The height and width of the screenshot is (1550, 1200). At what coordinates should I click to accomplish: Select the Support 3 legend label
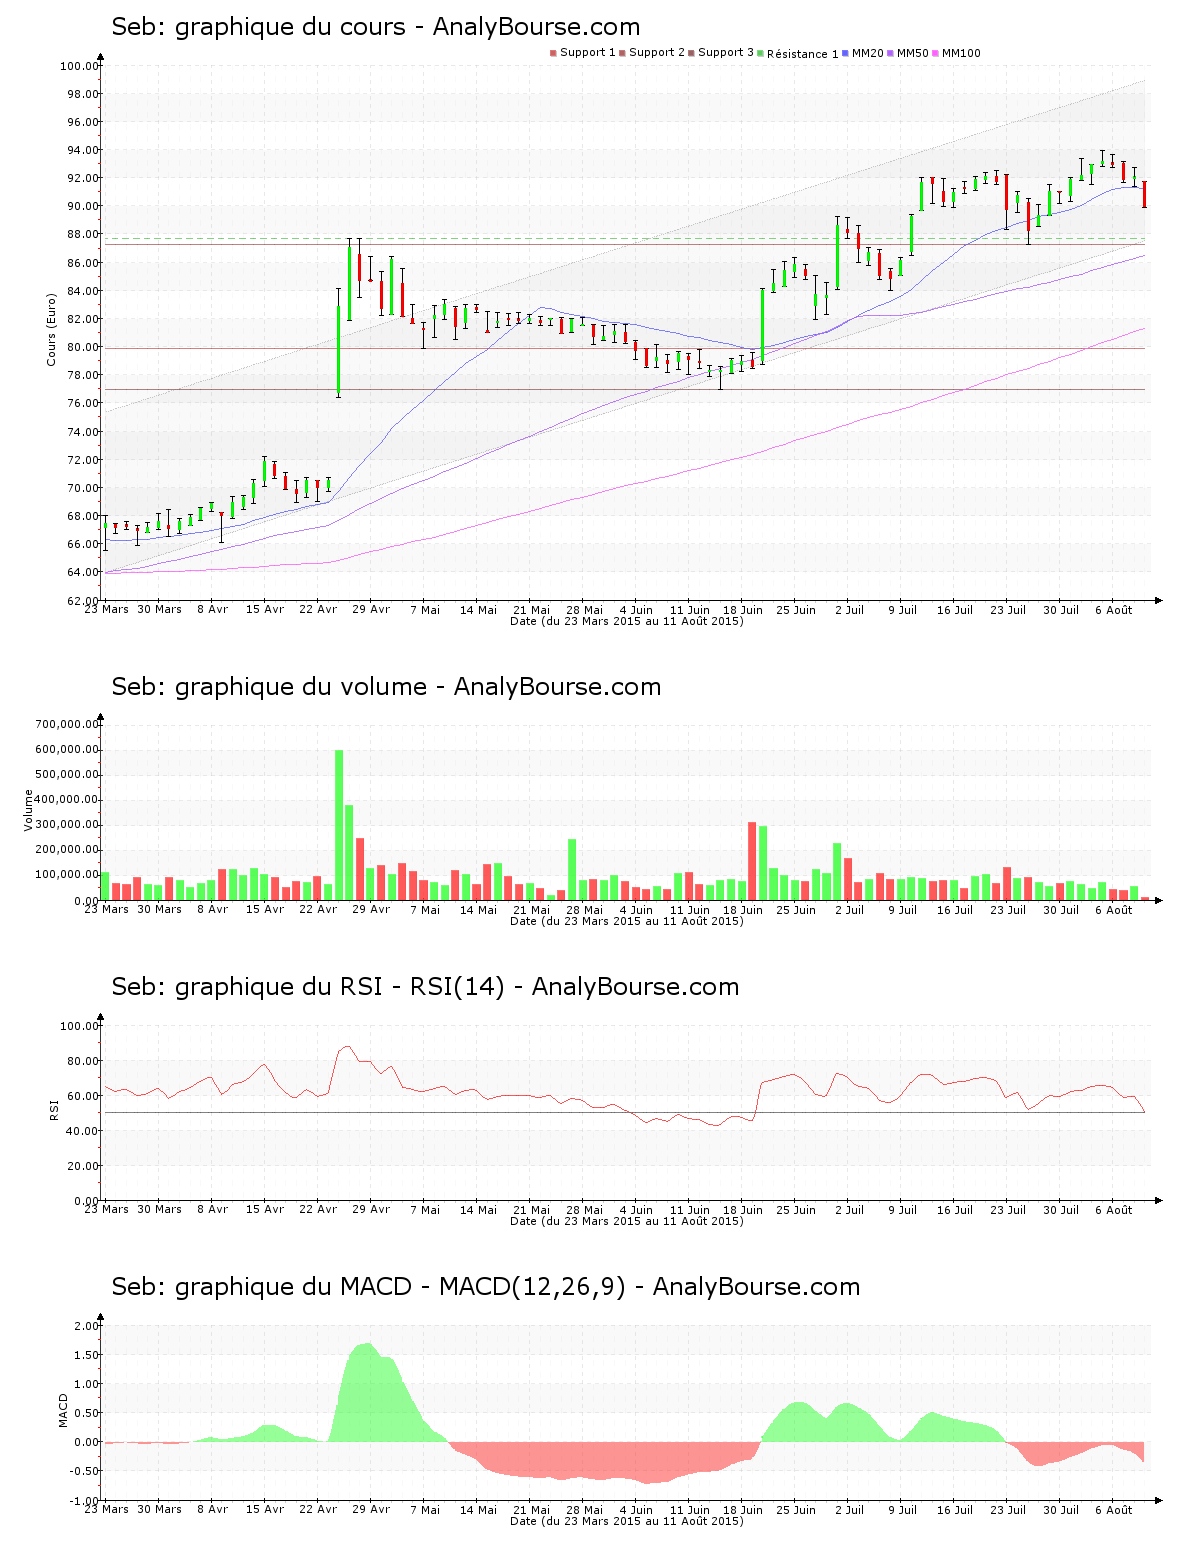coord(726,53)
